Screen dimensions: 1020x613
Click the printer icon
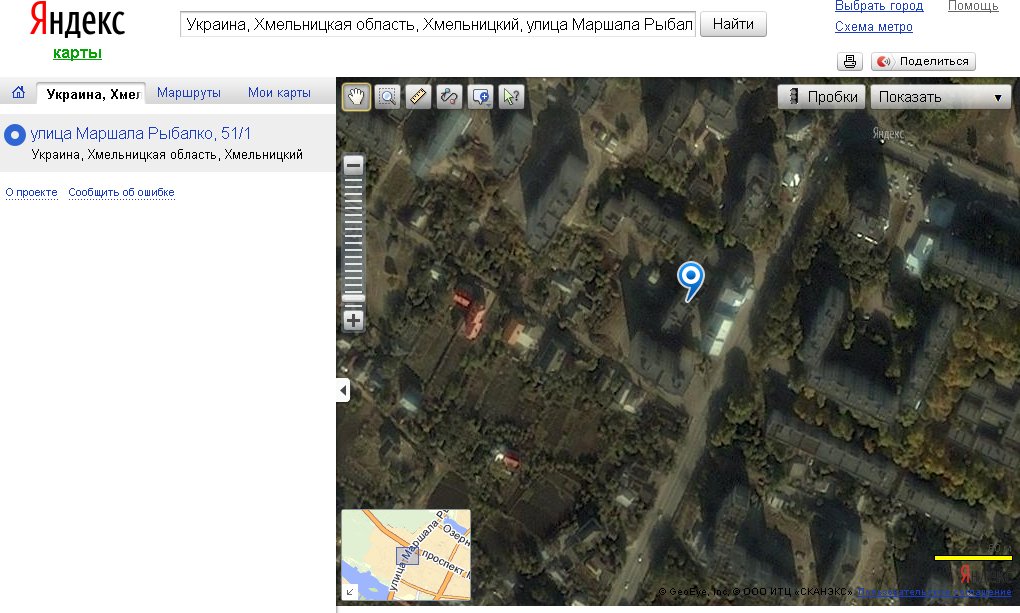click(850, 61)
